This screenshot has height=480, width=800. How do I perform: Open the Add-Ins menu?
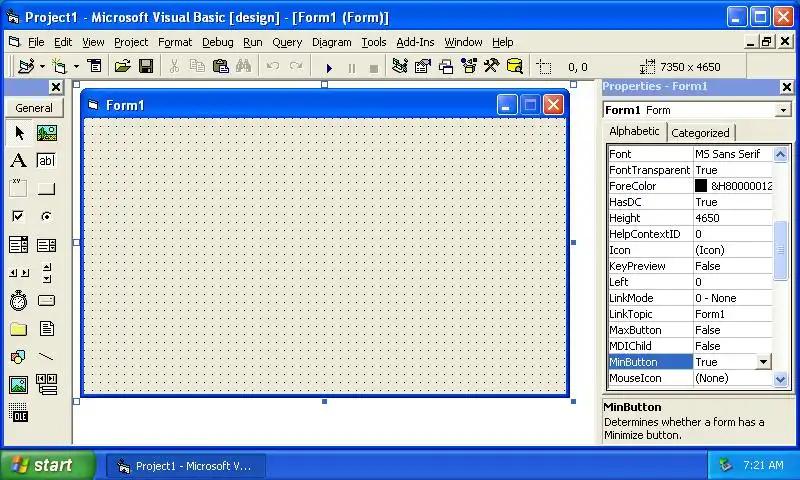tap(415, 42)
